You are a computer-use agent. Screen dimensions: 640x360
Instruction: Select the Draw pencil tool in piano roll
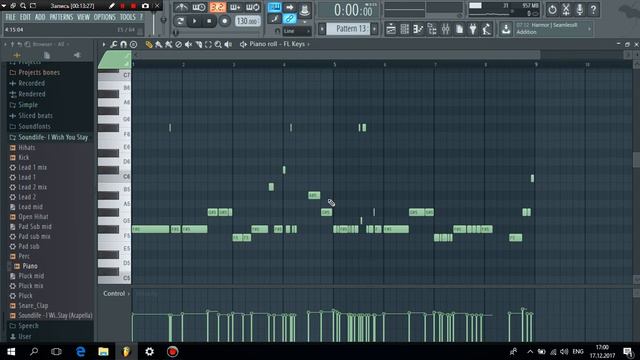tap(149, 44)
